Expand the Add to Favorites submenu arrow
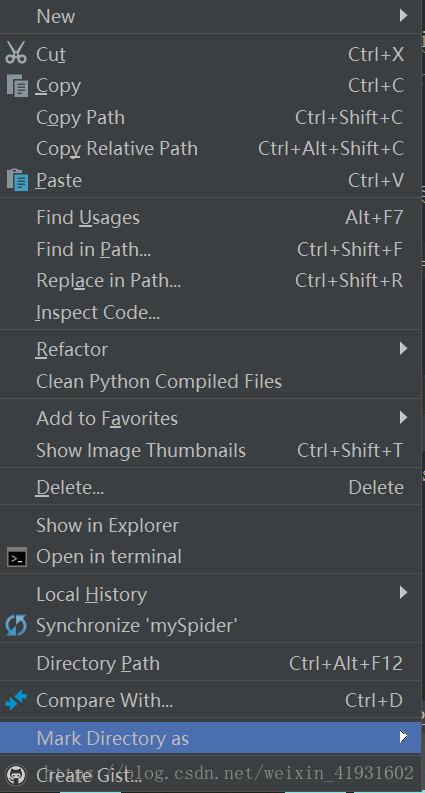 pyautogui.click(x=403, y=418)
